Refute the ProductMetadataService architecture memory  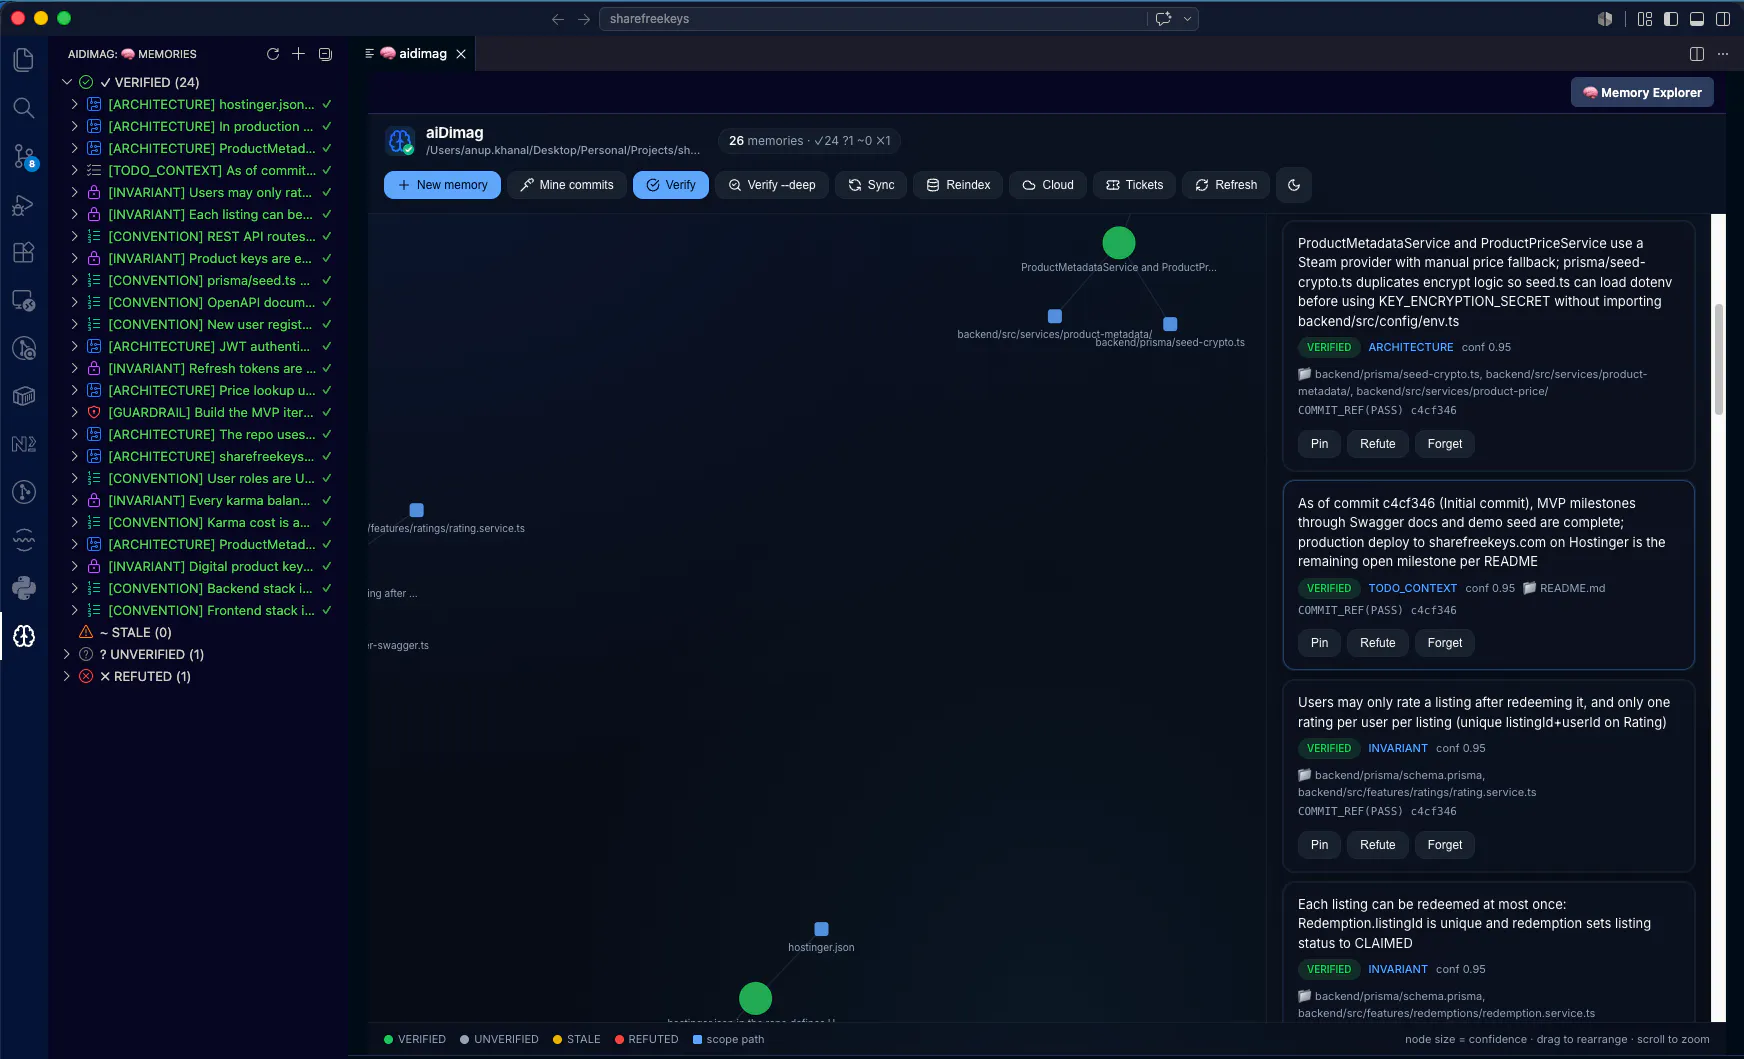[x=1377, y=444]
